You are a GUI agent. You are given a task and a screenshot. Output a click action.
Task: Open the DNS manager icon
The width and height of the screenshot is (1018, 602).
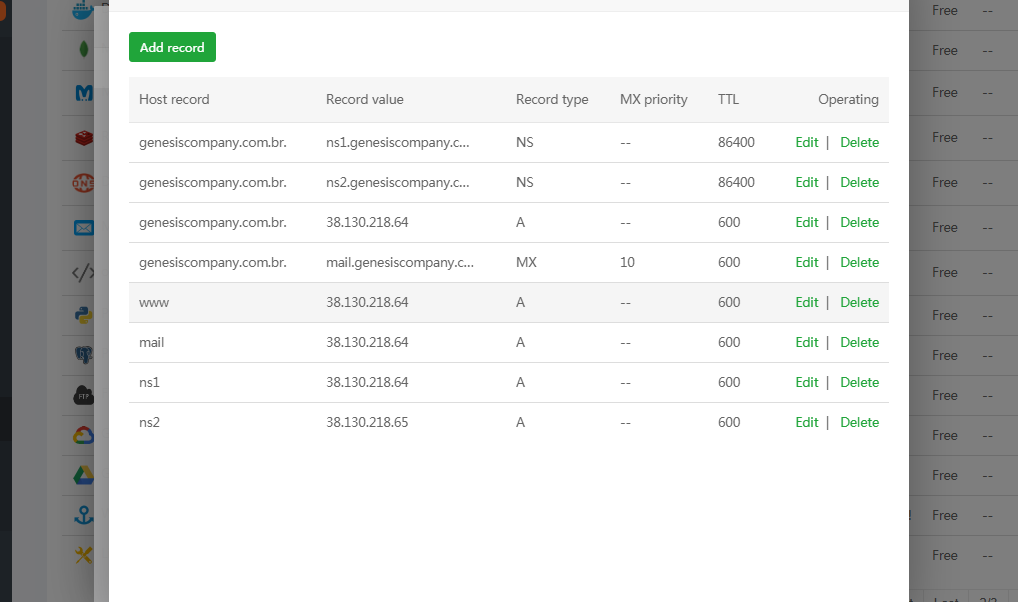click(x=84, y=183)
